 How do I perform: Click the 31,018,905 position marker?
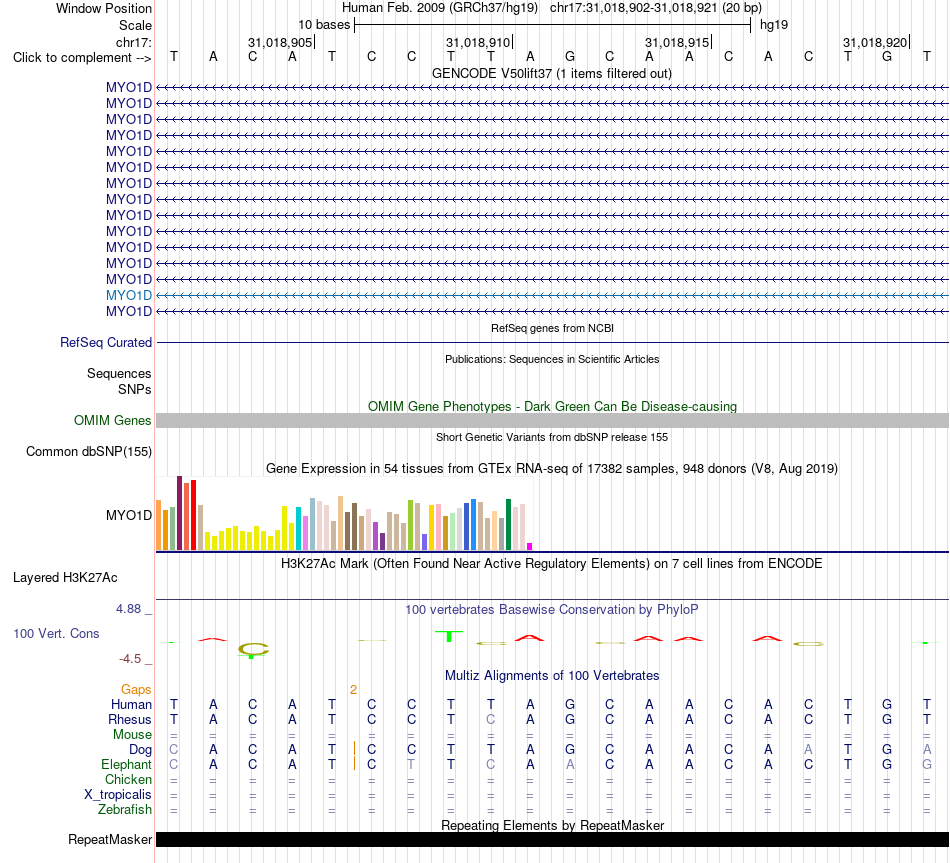pos(280,42)
